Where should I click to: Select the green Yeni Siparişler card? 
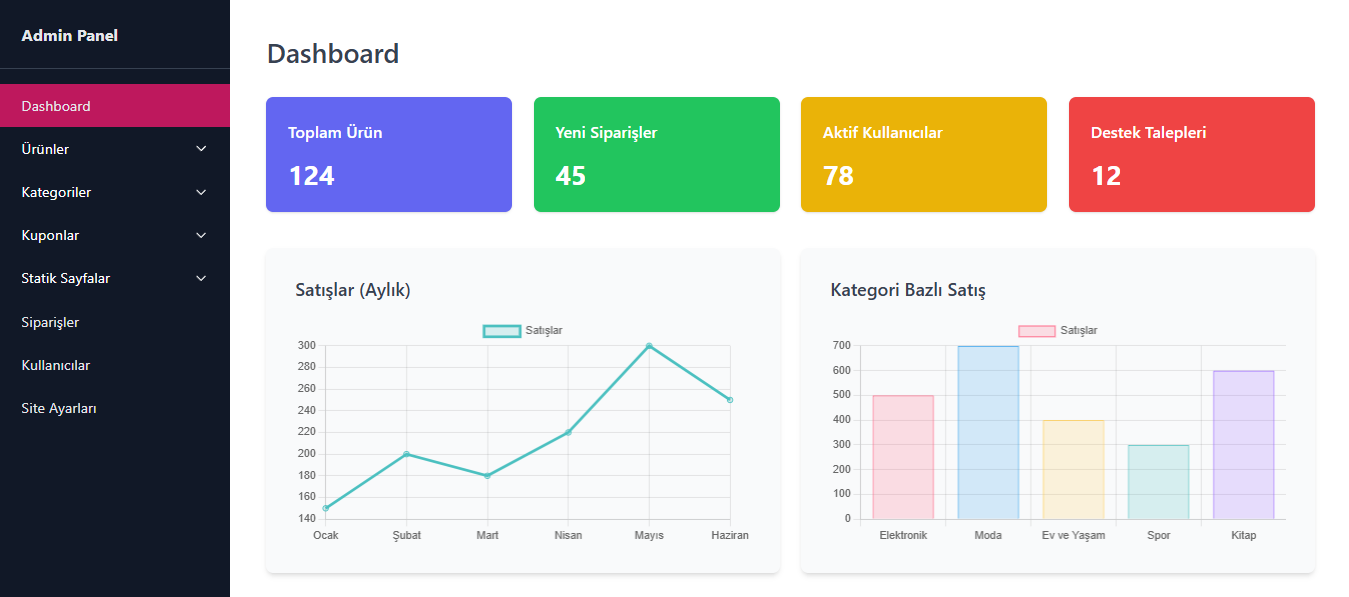pos(656,154)
